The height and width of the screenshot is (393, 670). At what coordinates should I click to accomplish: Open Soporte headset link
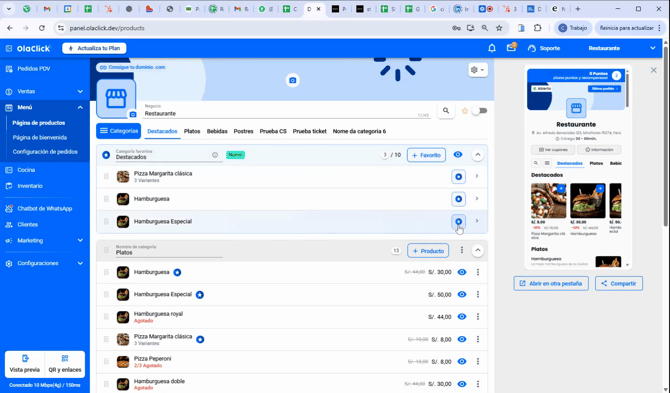tap(544, 48)
